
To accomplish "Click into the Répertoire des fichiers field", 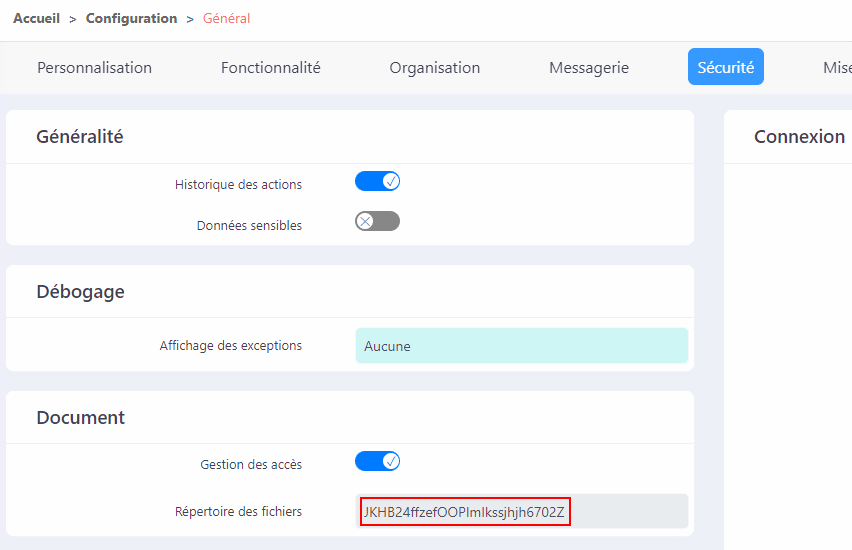I will pyautogui.click(x=522, y=511).
